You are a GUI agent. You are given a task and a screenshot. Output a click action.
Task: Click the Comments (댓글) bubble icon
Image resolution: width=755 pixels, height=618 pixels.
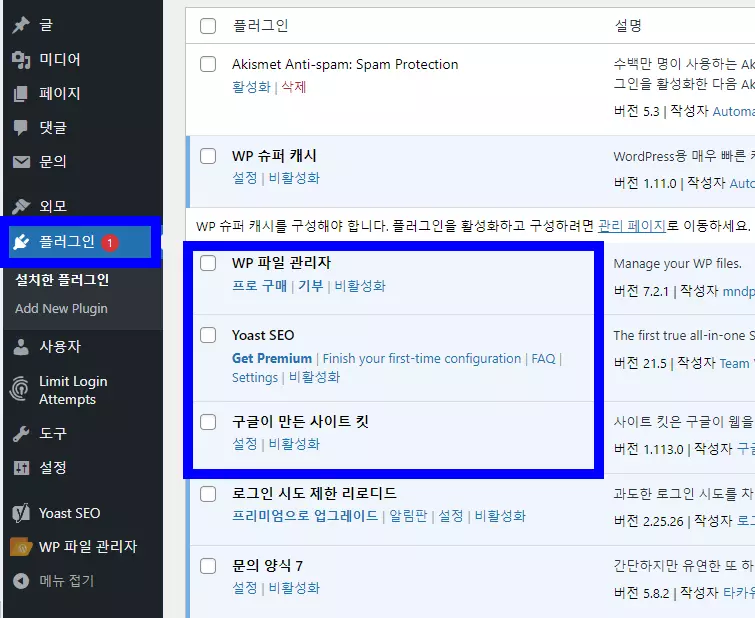tap(21, 128)
